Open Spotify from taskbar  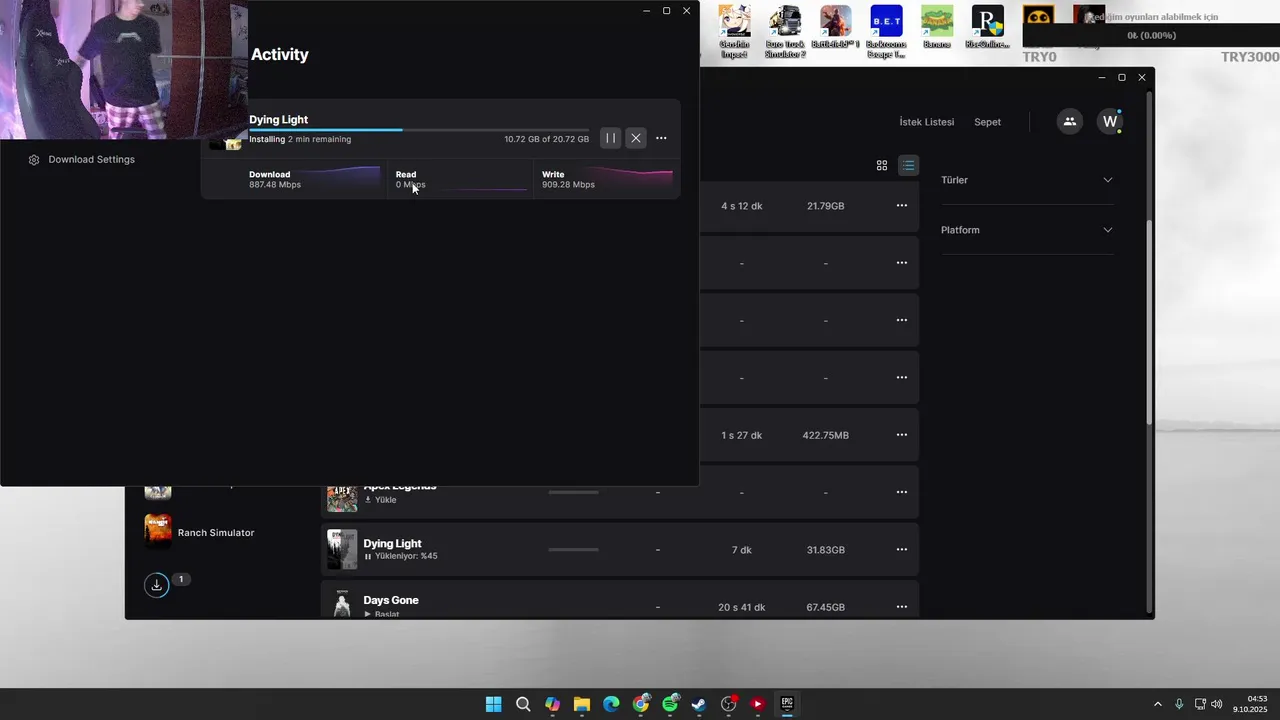pos(670,704)
